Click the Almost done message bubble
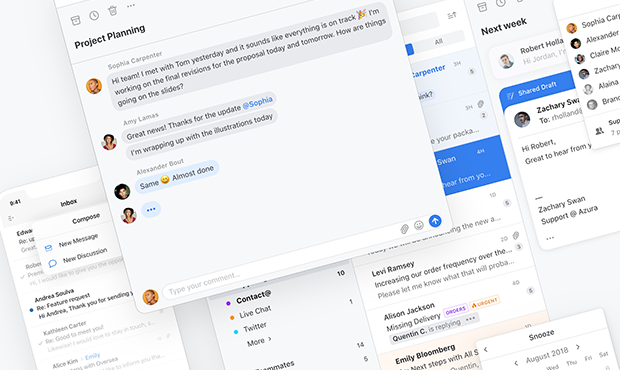Screen dimensions: 620x370 click(177, 177)
